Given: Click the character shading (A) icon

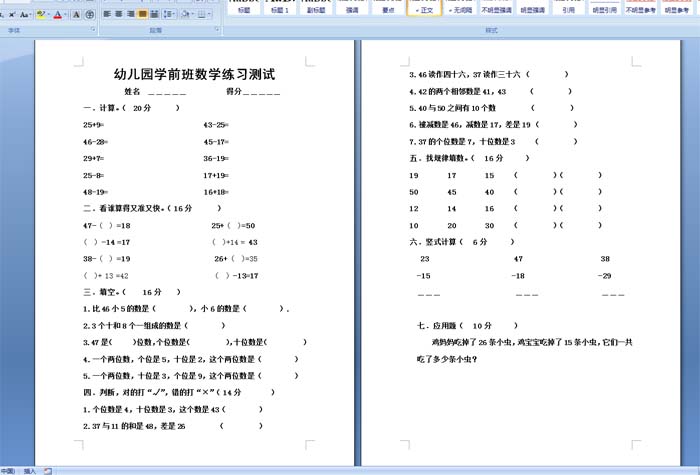Looking at the screenshot, I should [76, 15].
